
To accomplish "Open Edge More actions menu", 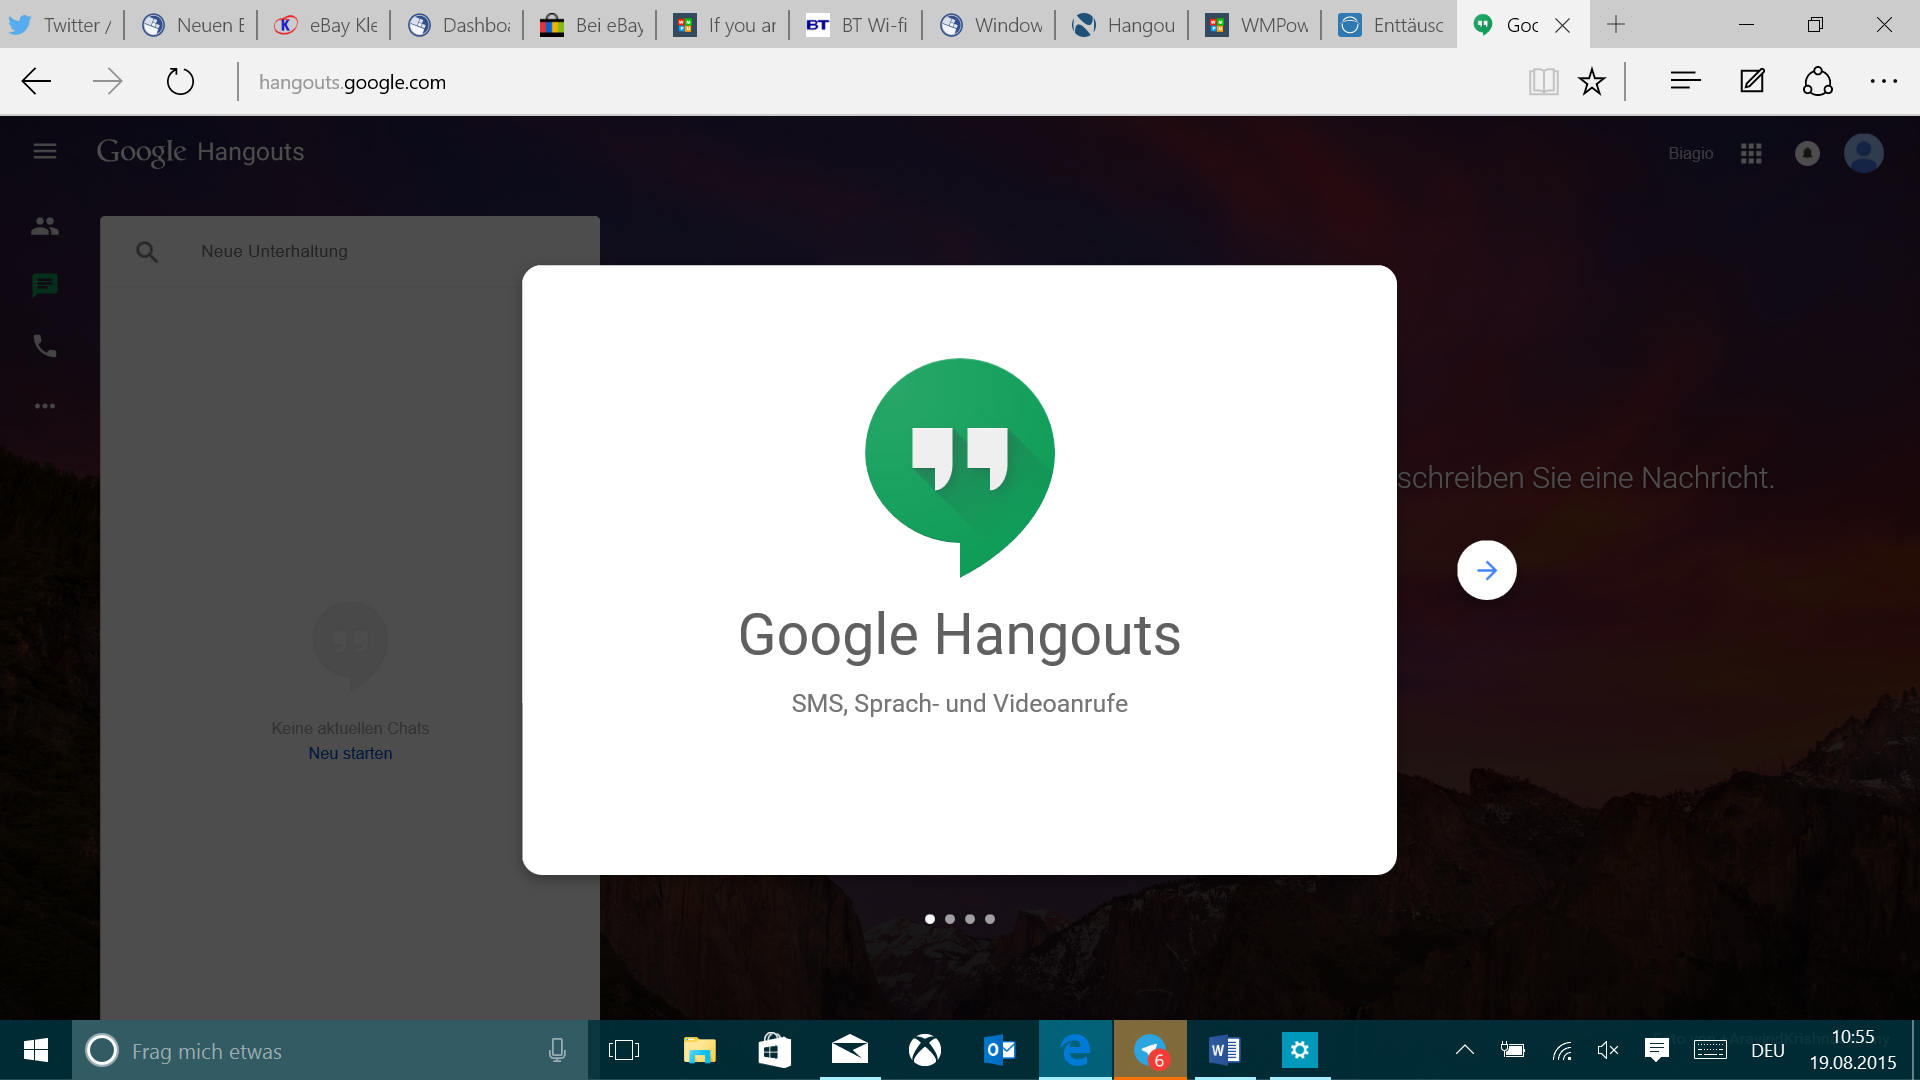I will 1884,81.
